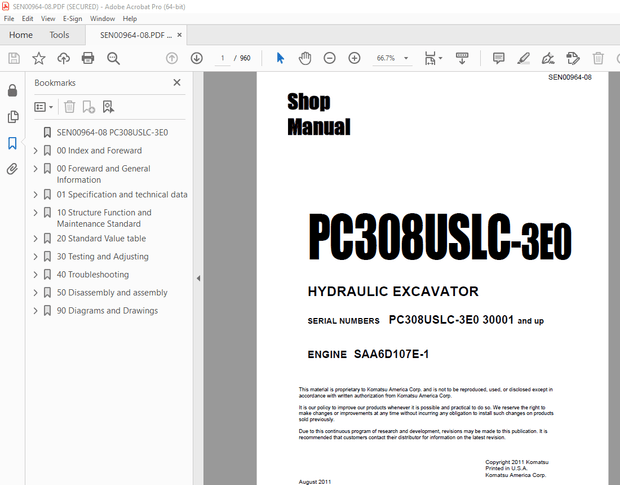Screen dimensions: 620x485
Task: Open bookmarks options menu dropdown
Action: coord(43,107)
